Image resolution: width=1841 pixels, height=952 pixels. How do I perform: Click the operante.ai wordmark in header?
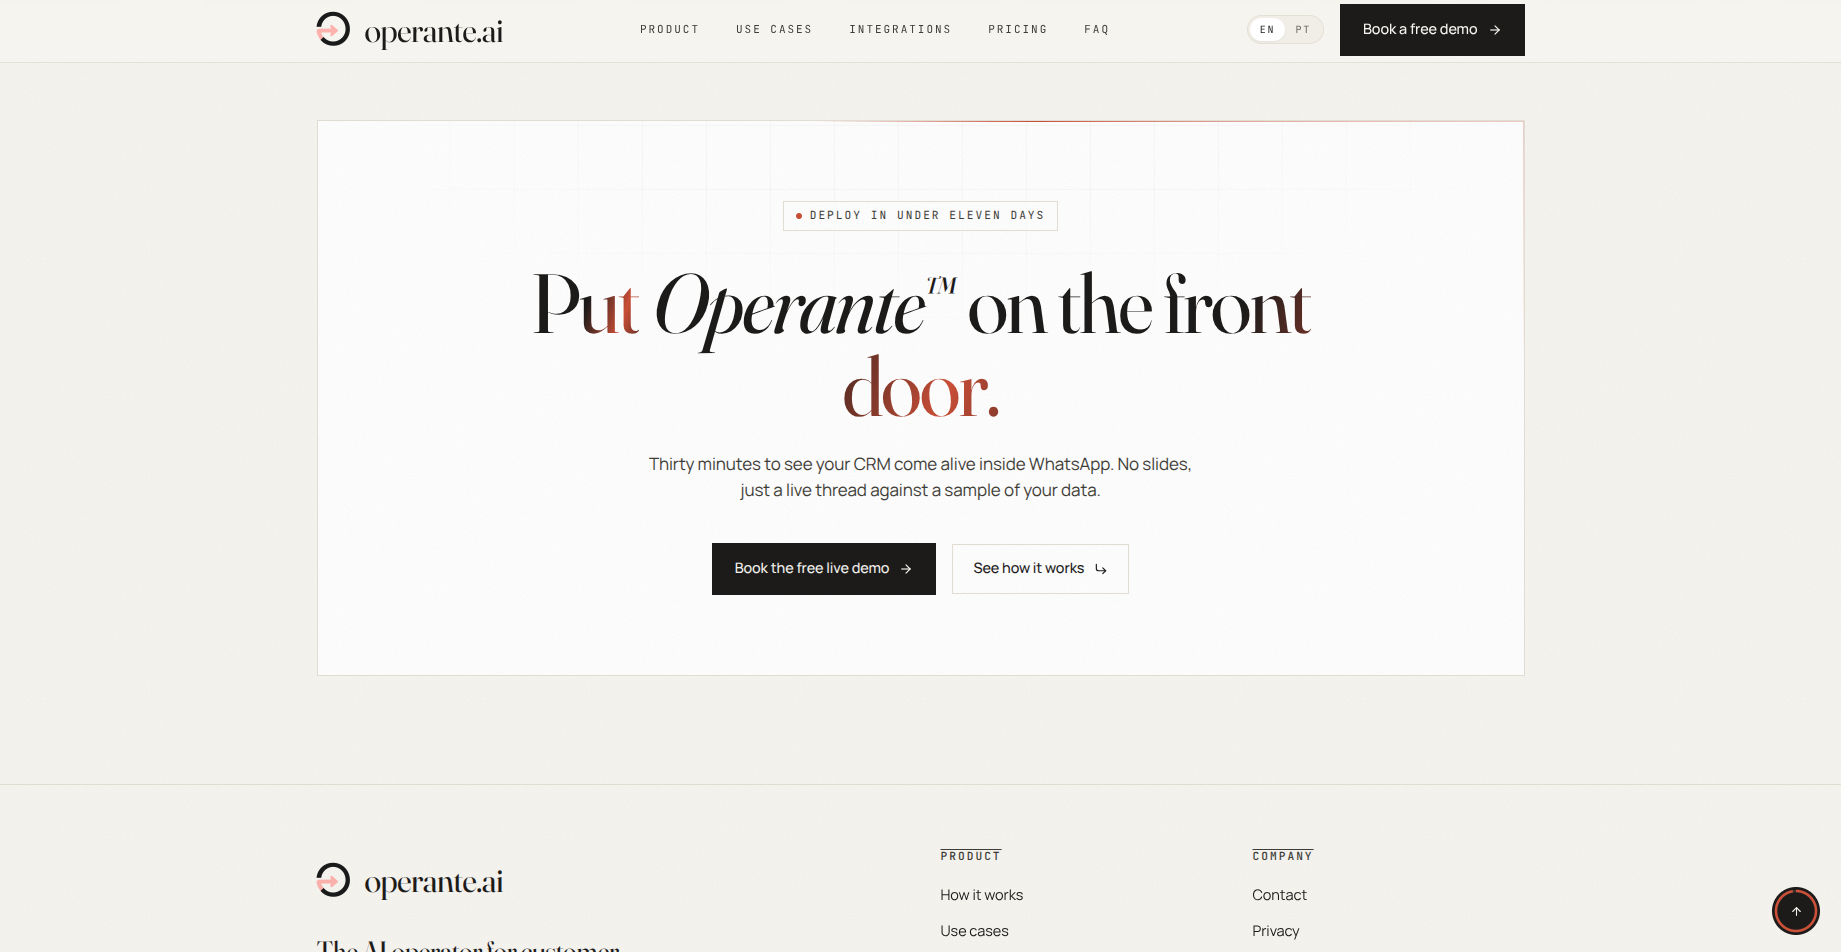tap(433, 32)
